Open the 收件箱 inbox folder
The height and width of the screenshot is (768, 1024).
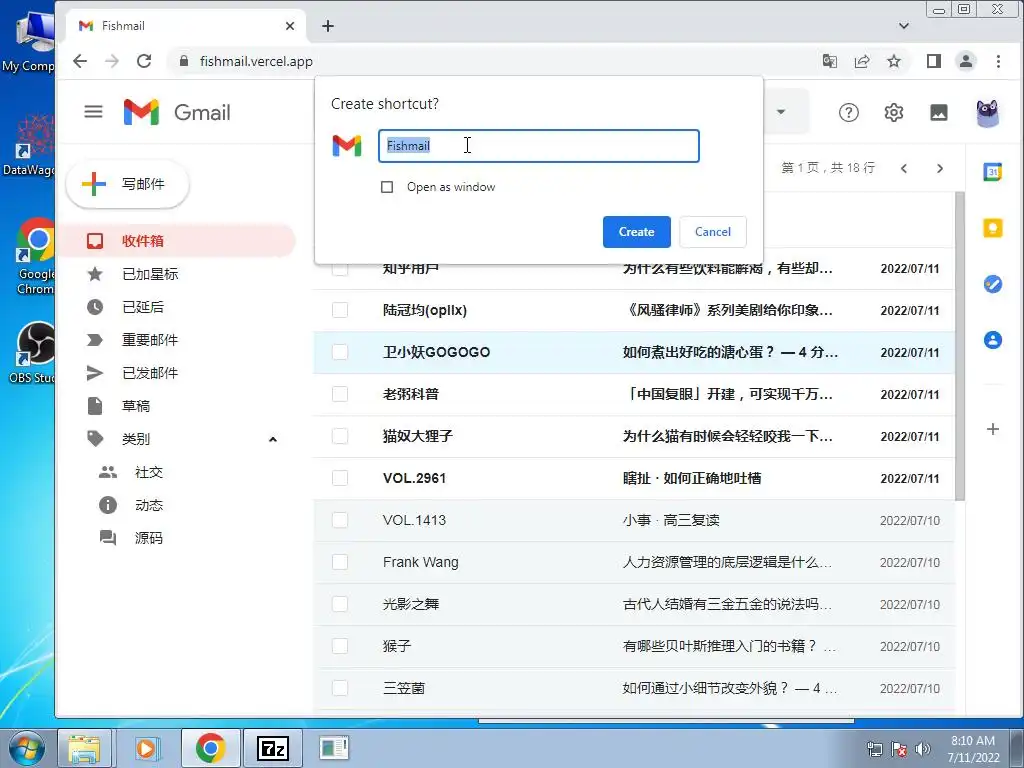point(178,241)
